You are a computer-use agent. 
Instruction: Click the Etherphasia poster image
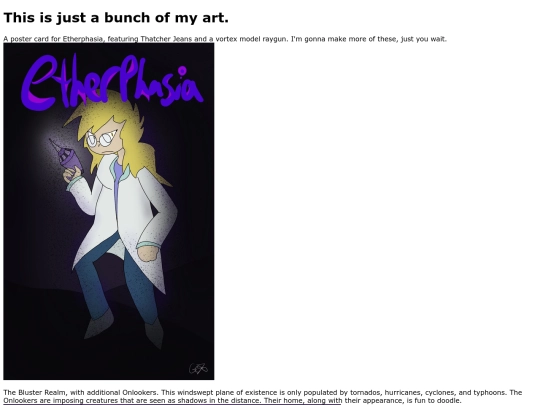[x=109, y=211]
